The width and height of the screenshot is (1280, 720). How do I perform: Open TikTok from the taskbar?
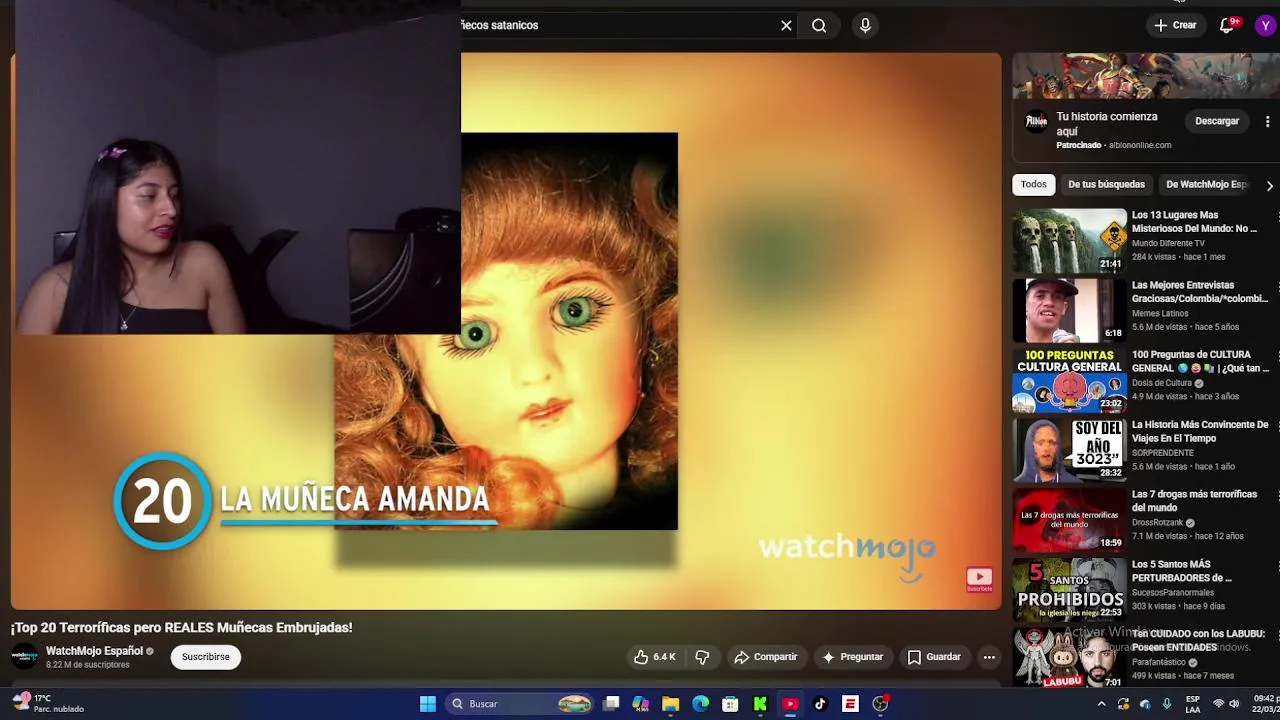tap(820, 704)
